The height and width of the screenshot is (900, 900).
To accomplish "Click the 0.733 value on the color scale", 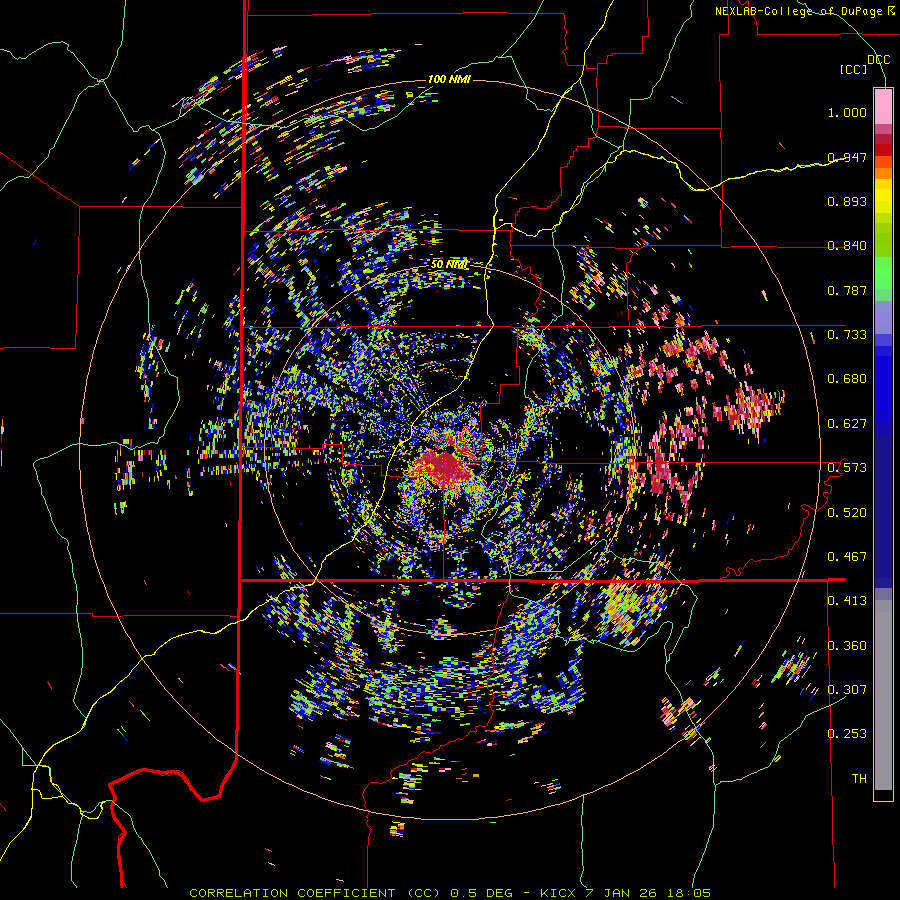I will point(847,335).
